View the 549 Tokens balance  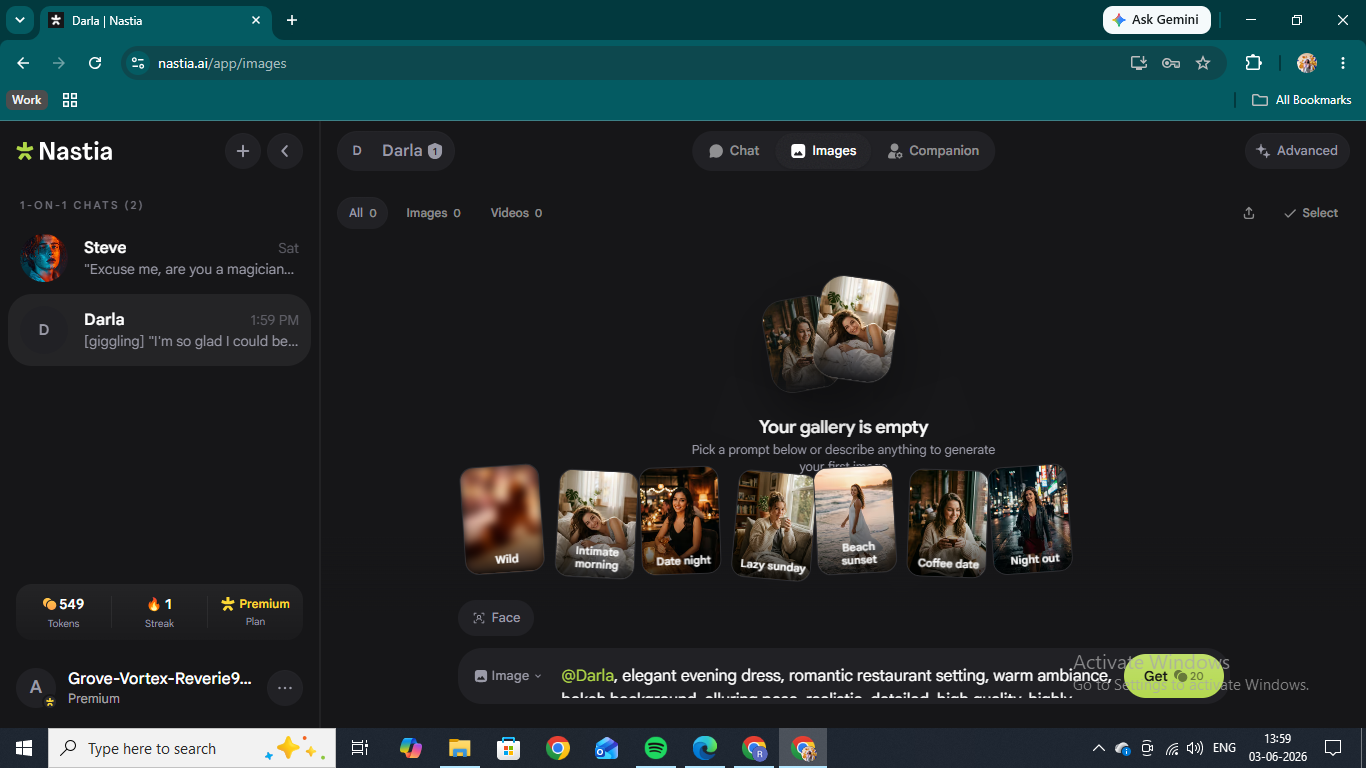point(64,612)
